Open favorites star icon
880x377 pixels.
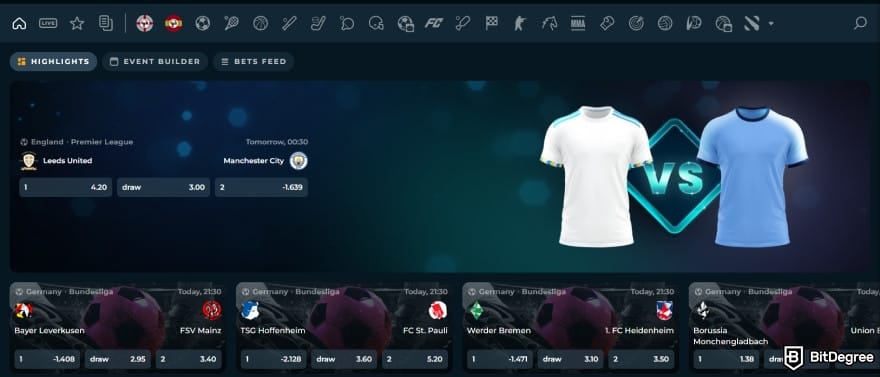pyautogui.click(x=77, y=24)
